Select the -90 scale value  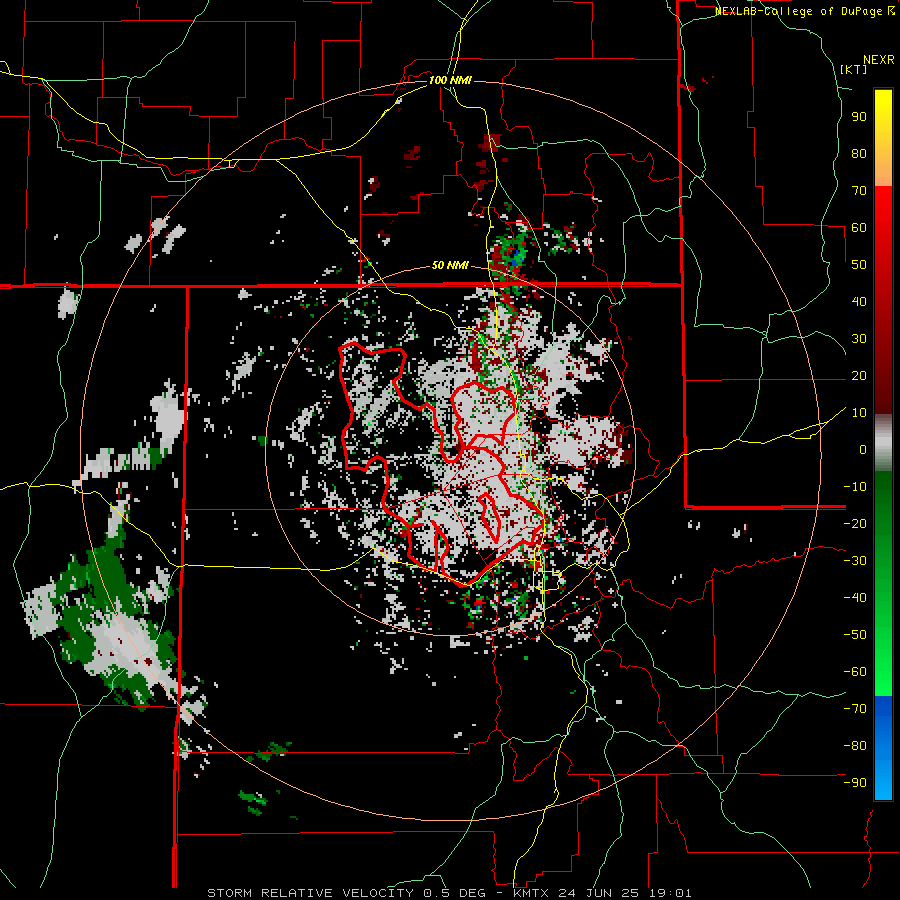click(855, 783)
